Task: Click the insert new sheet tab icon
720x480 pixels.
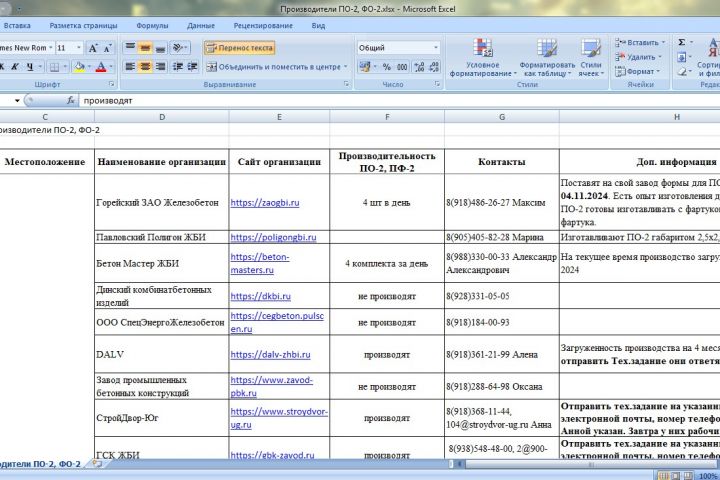Action: coord(97,464)
